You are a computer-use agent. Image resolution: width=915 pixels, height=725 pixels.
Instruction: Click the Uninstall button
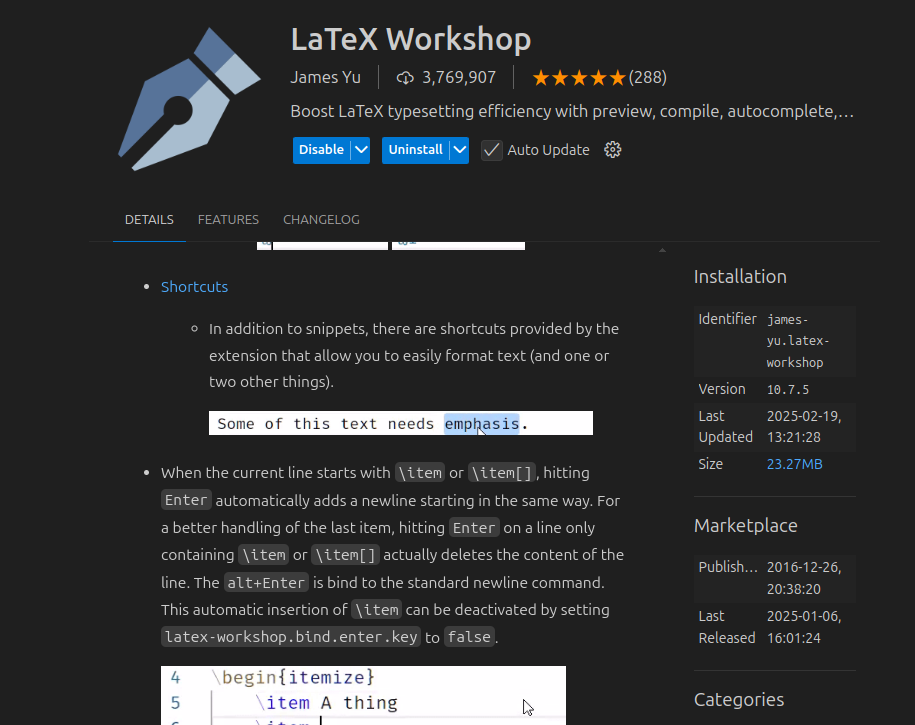tap(417, 149)
